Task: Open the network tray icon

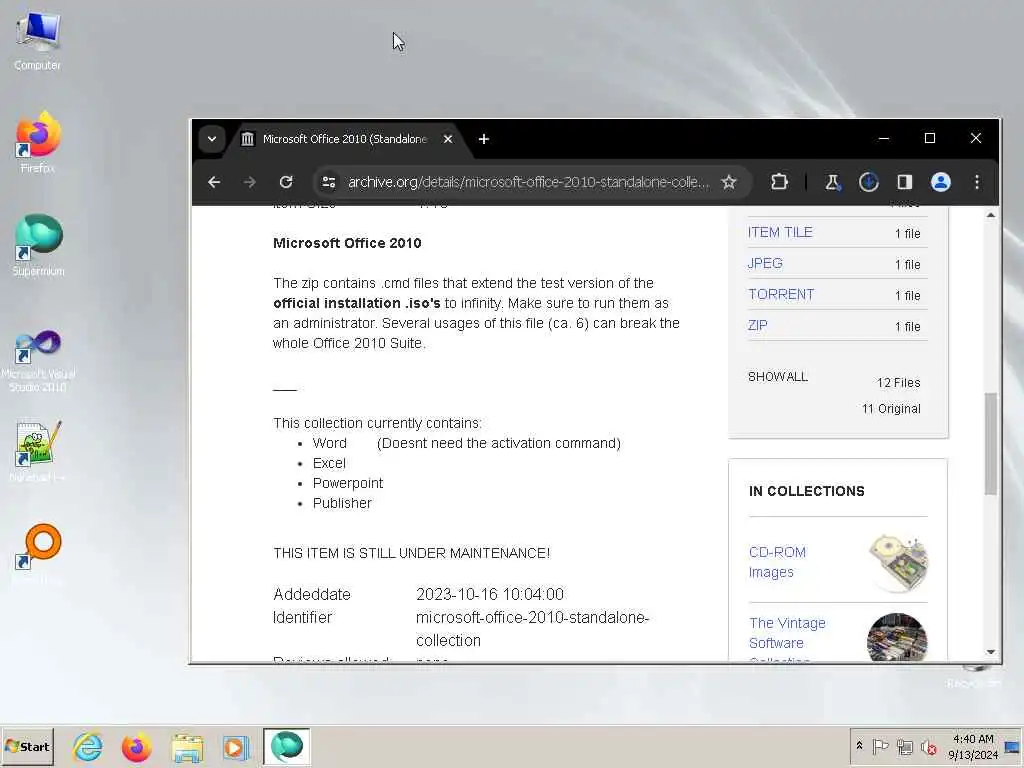Action: point(904,746)
